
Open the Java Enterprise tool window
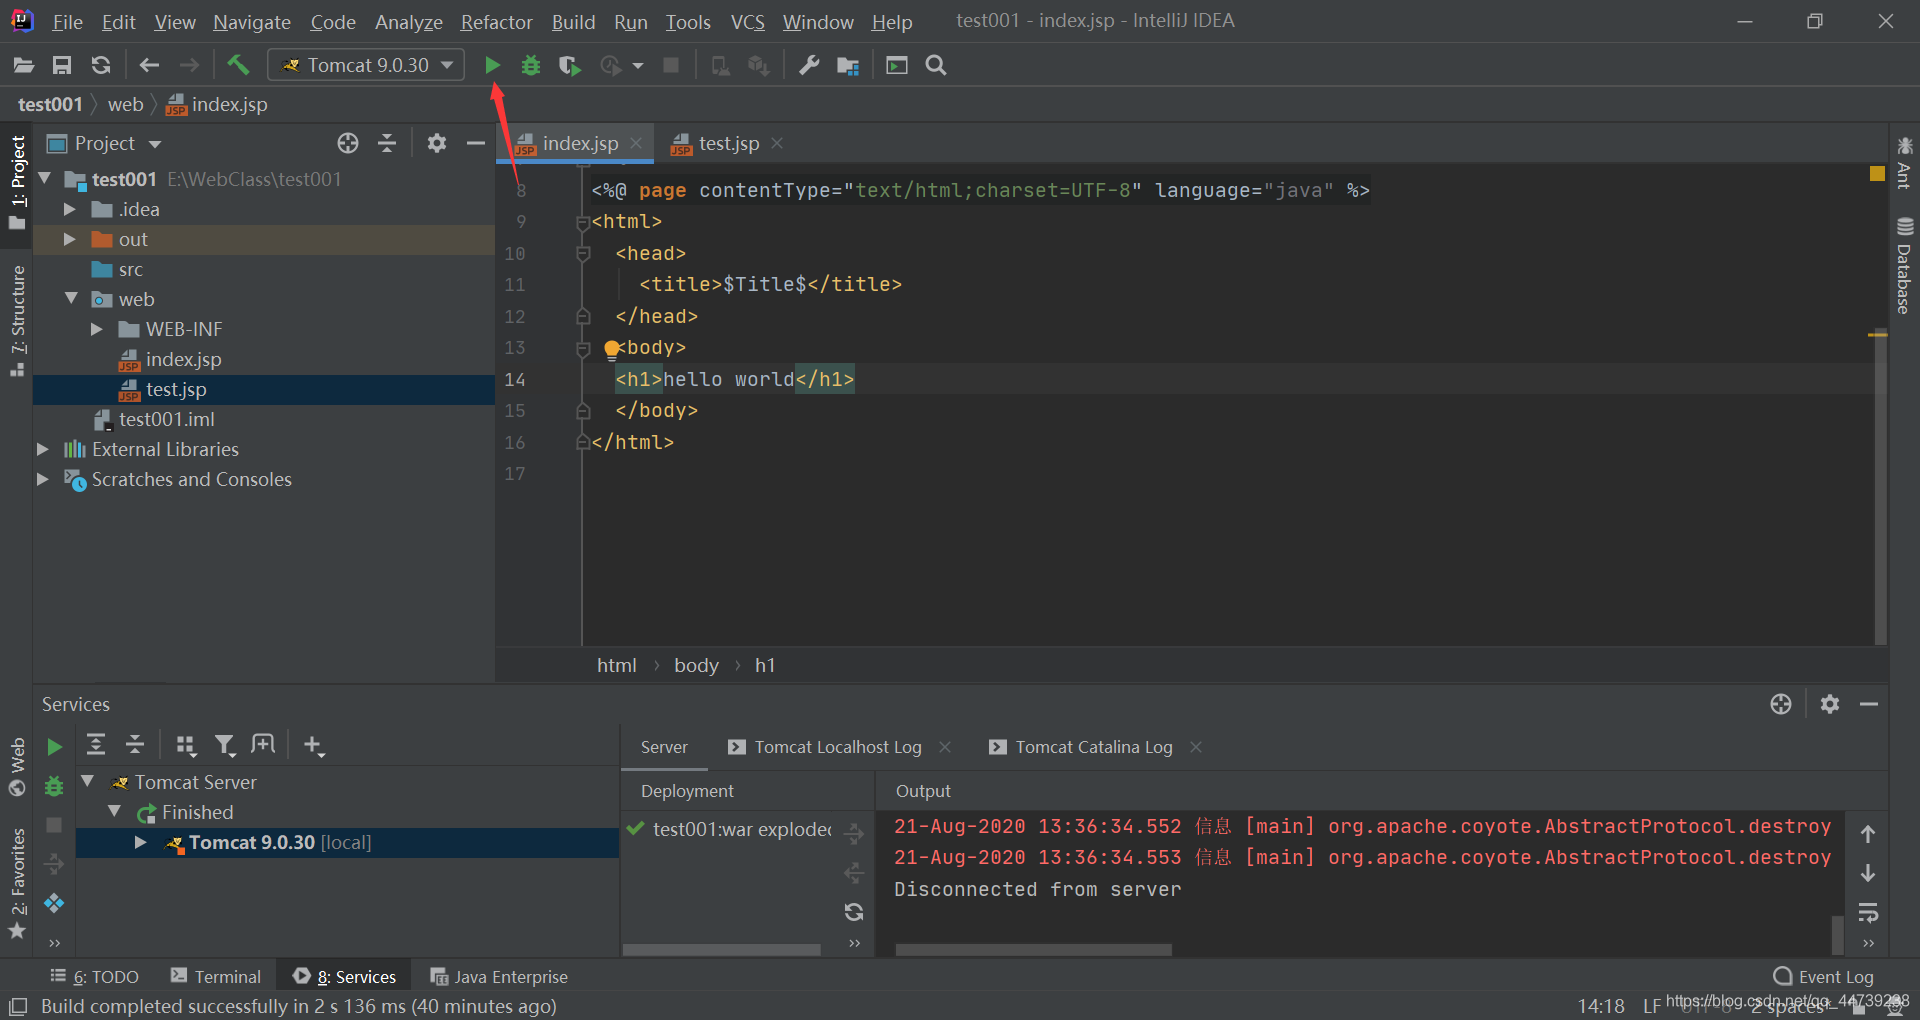[498, 976]
